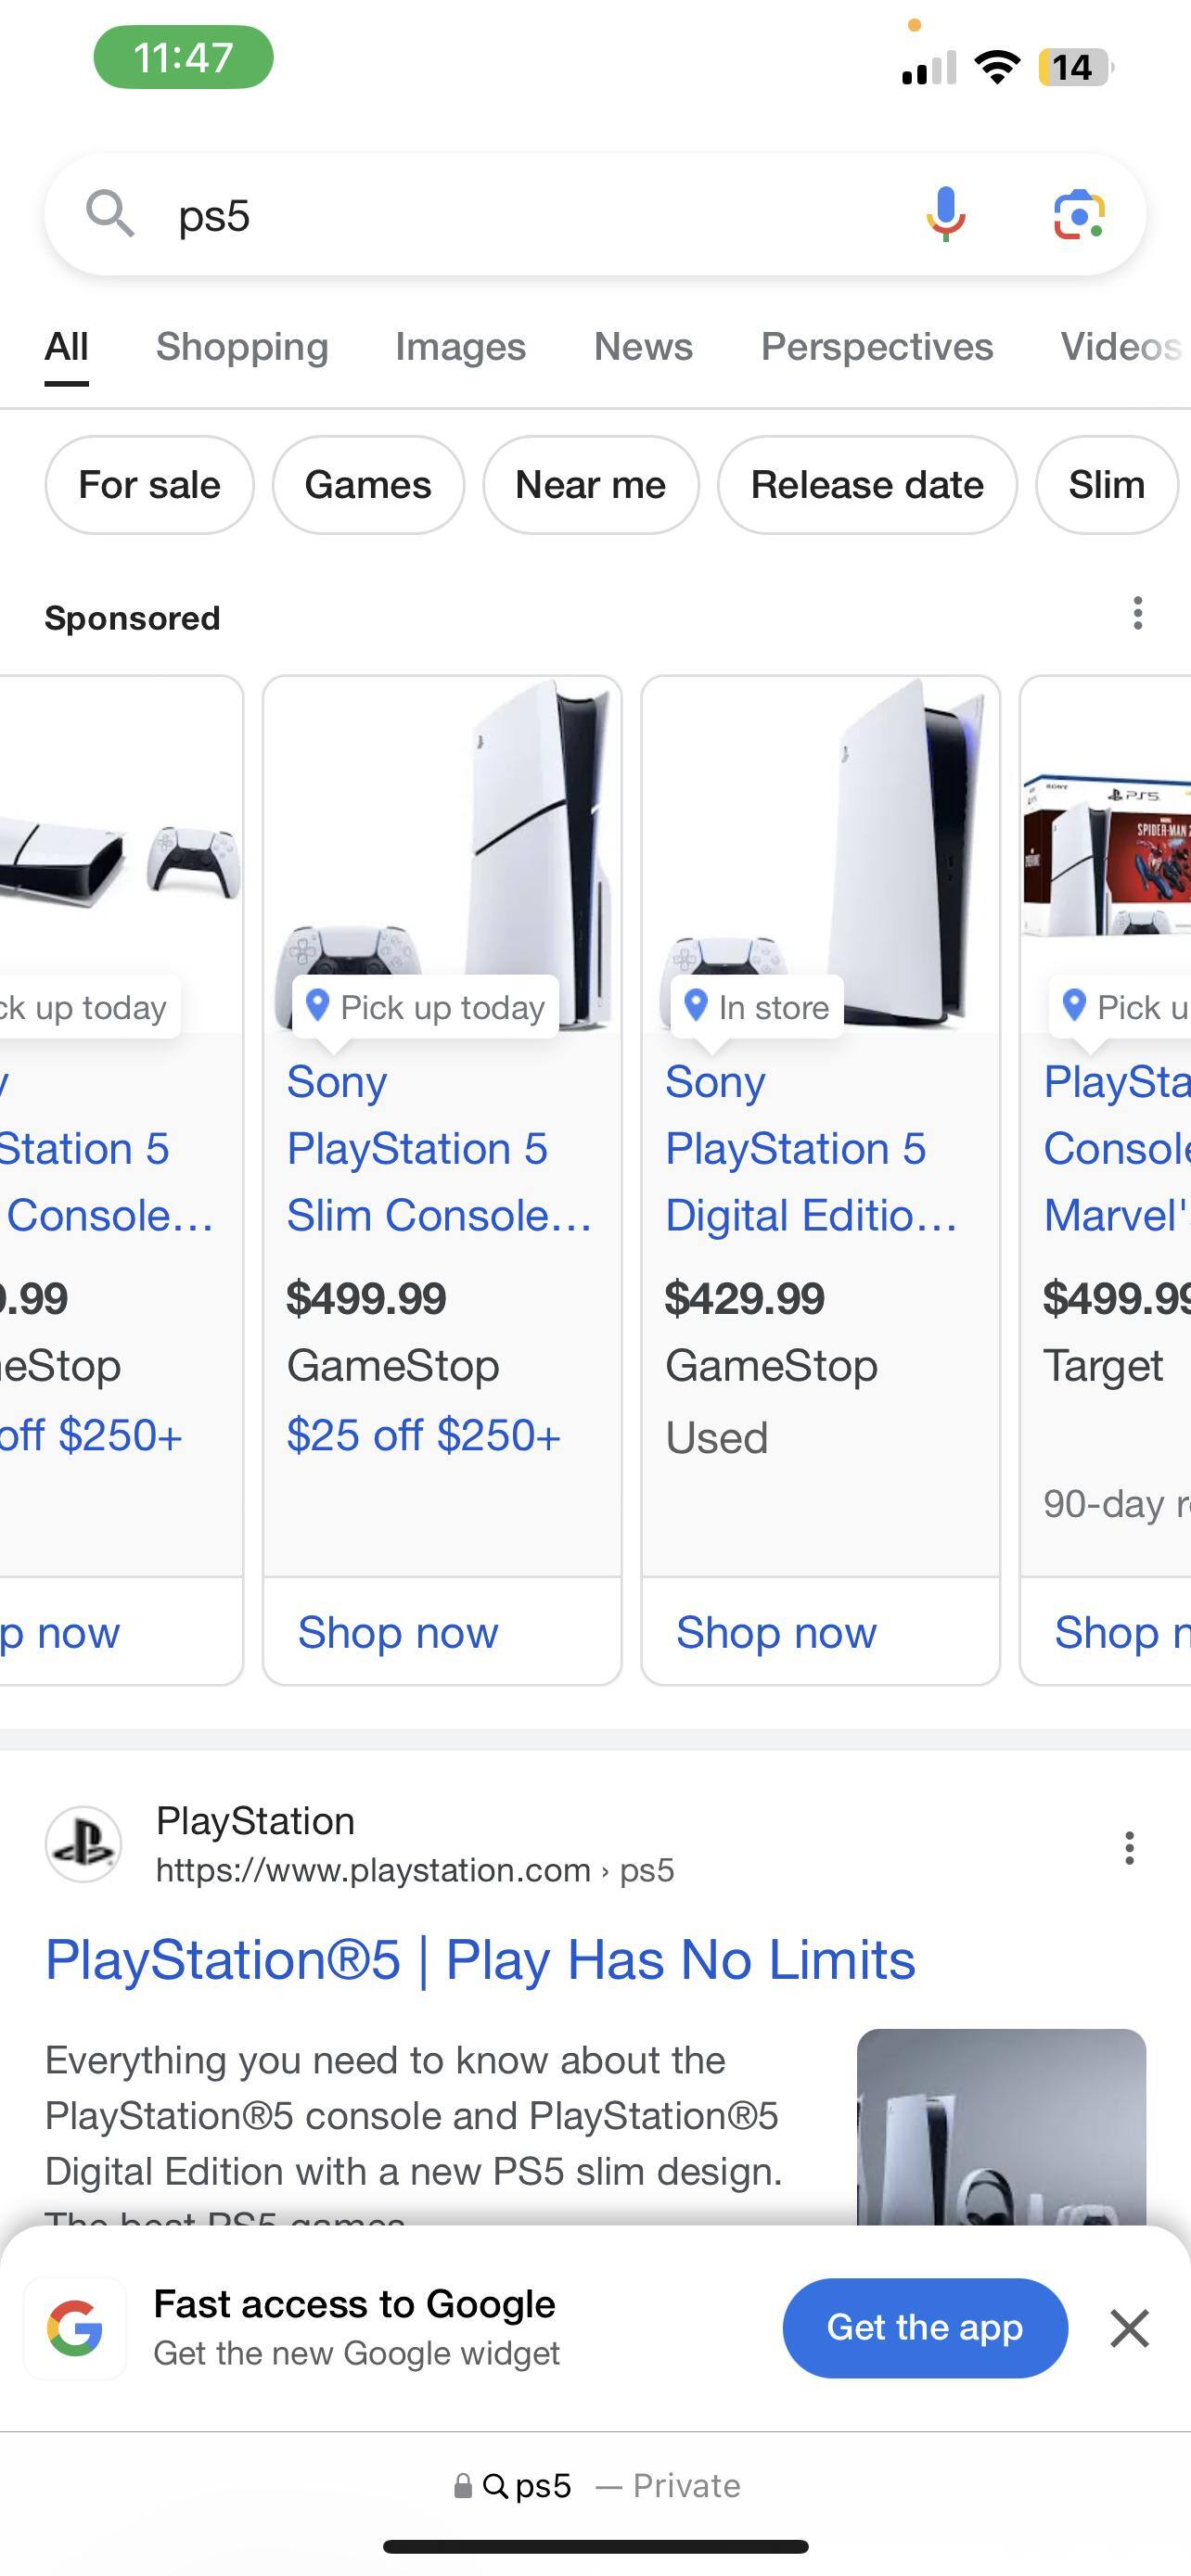This screenshot has width=1191, height=2576.
Task: Apply the For sale filter chip
Action: 149,485
